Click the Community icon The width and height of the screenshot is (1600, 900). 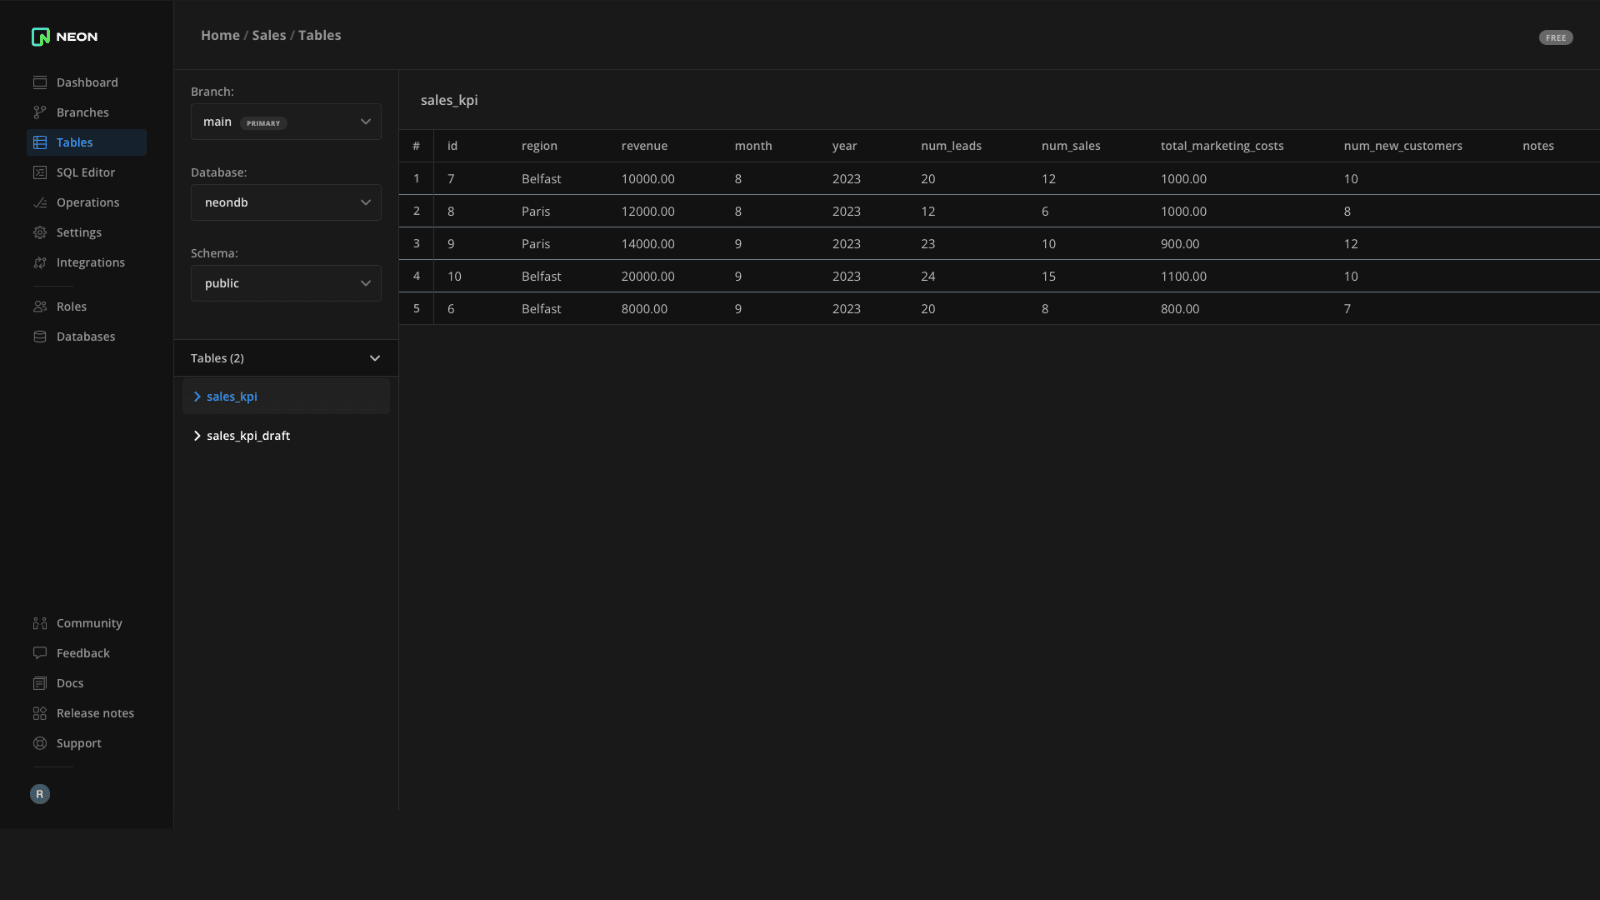click(40, 623)
